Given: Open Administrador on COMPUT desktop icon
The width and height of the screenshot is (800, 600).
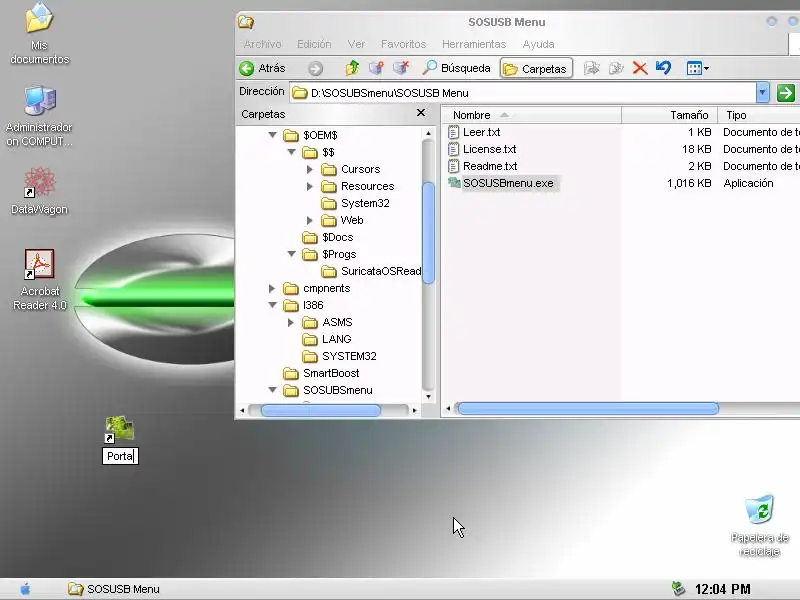Looking at the screenshot, I should (39, 116).
